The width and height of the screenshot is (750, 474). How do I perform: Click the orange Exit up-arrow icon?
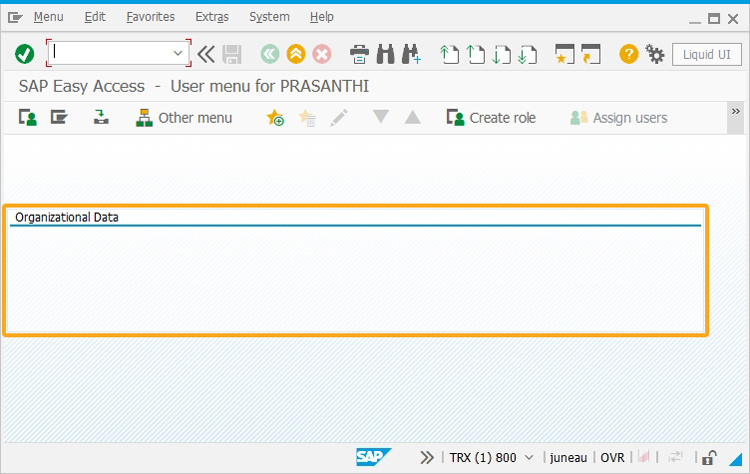tap(296, 54)
